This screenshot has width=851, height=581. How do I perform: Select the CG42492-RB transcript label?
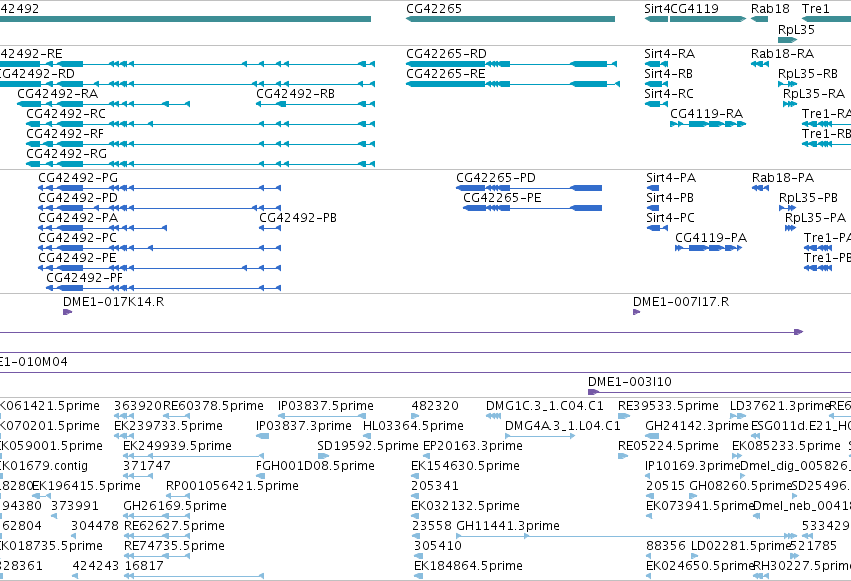[295, 94]
